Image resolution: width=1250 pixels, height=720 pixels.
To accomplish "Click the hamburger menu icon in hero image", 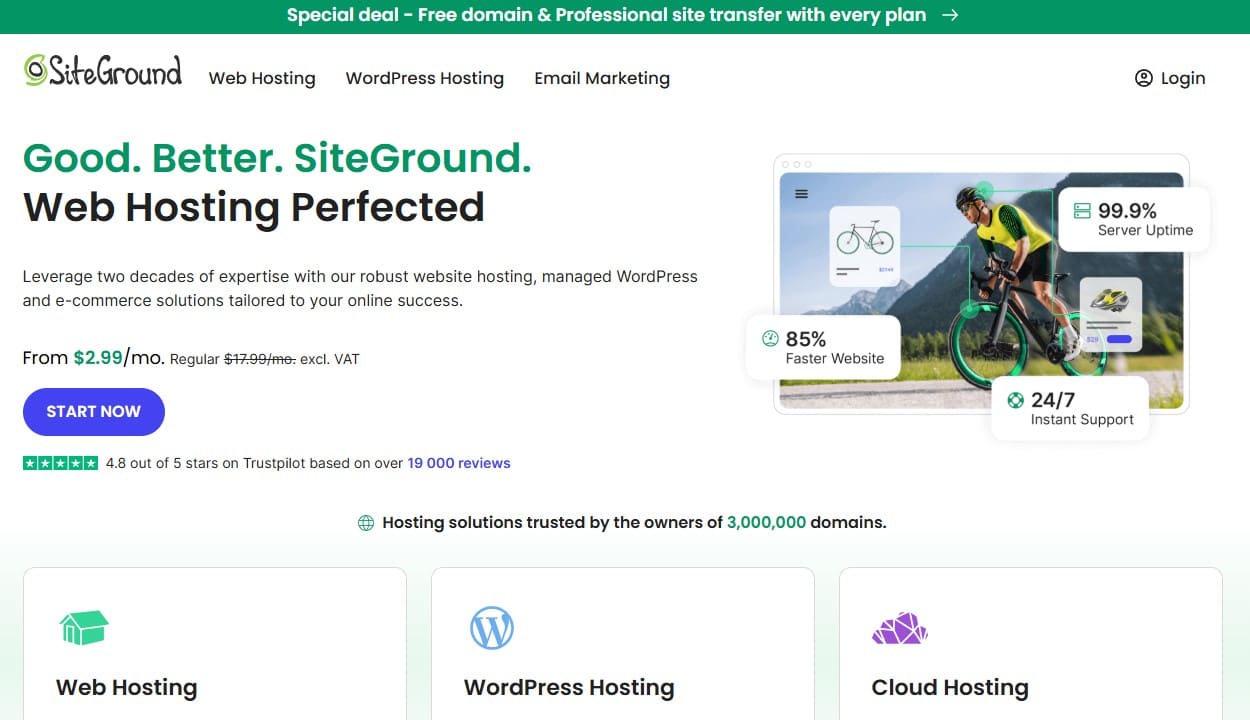I will click(x=801, y=194).
